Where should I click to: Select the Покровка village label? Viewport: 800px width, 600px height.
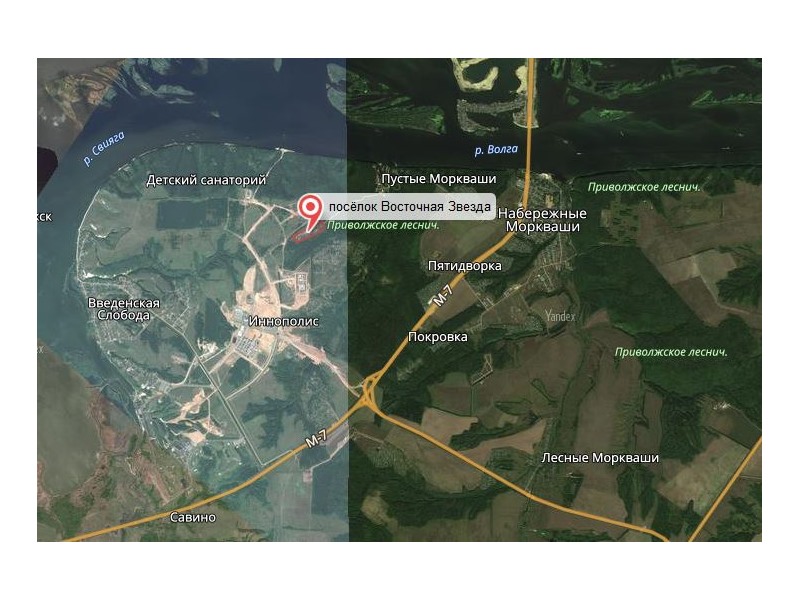(x=438, y=337)
